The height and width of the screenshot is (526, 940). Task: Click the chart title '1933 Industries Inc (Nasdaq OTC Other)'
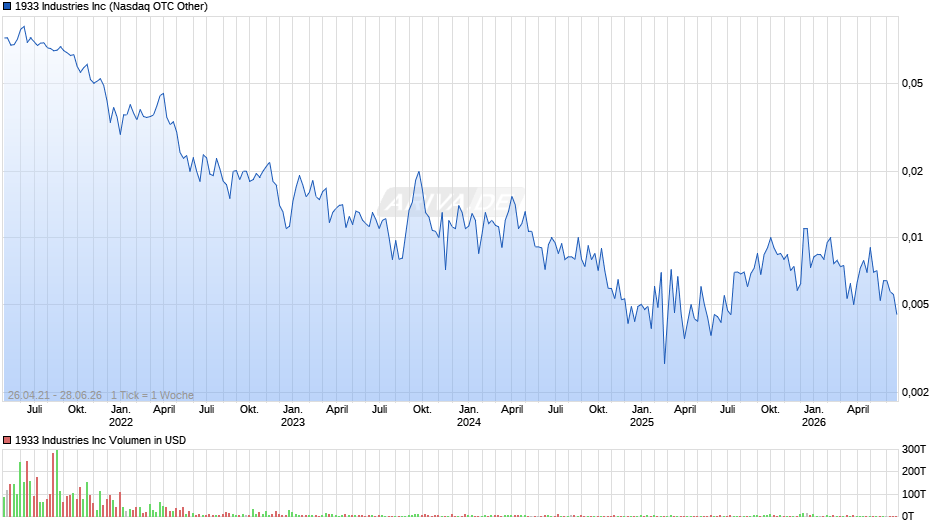tap(112, 7)
